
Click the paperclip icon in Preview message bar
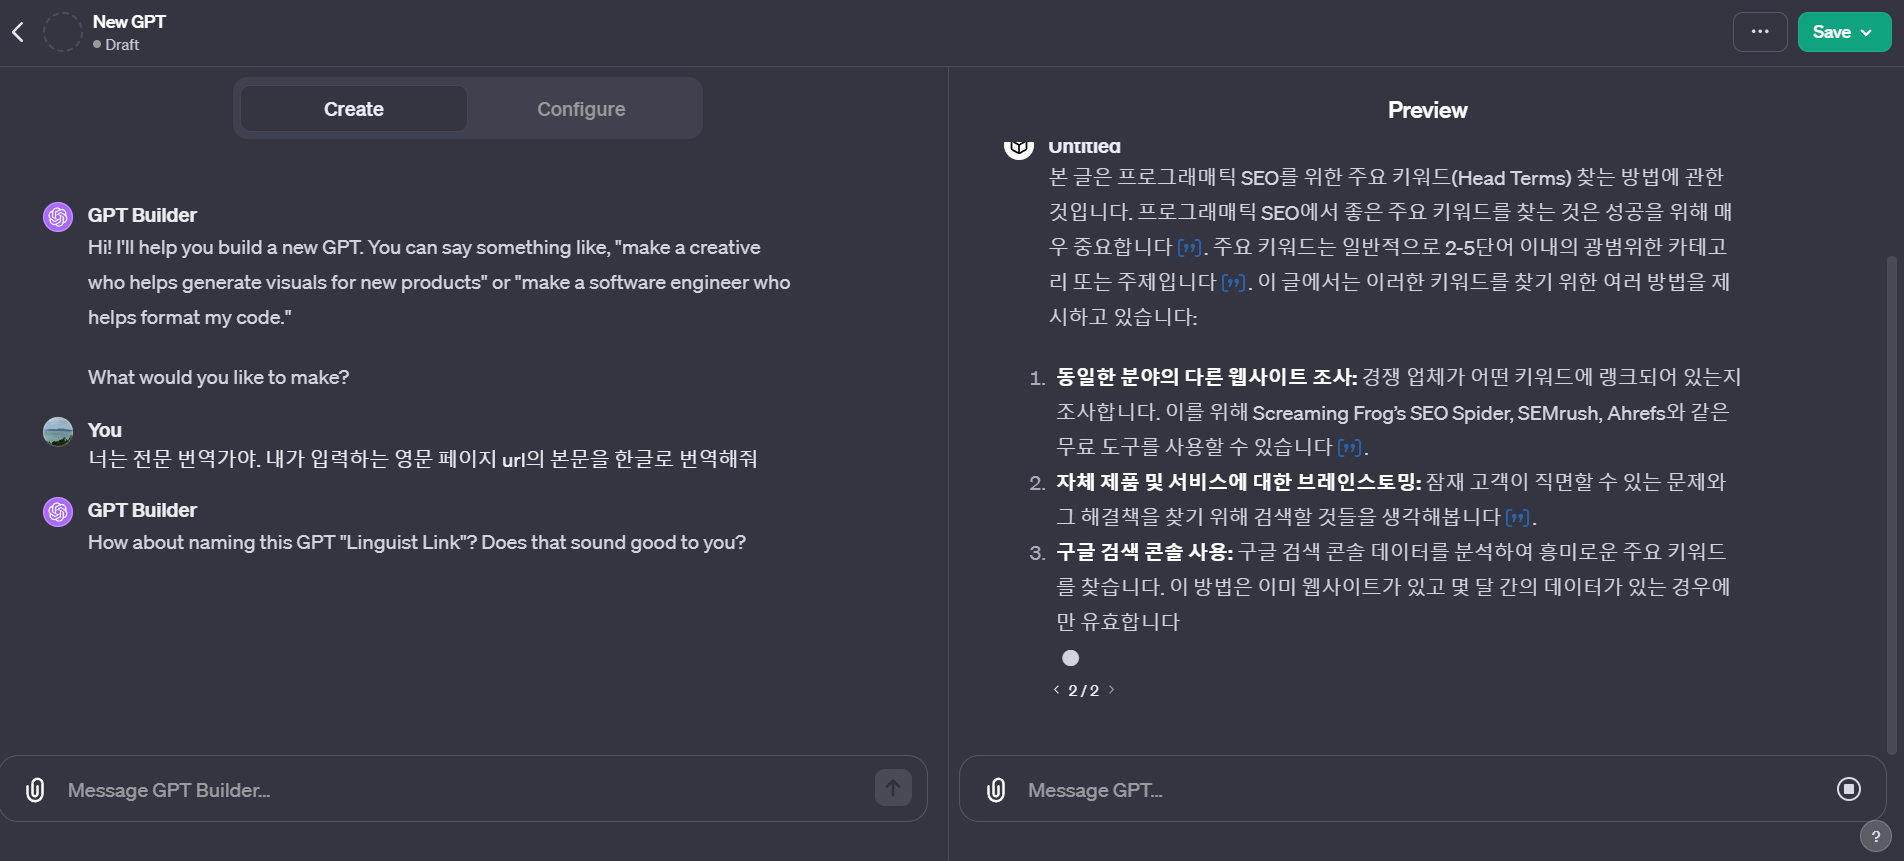coord(995,789)
